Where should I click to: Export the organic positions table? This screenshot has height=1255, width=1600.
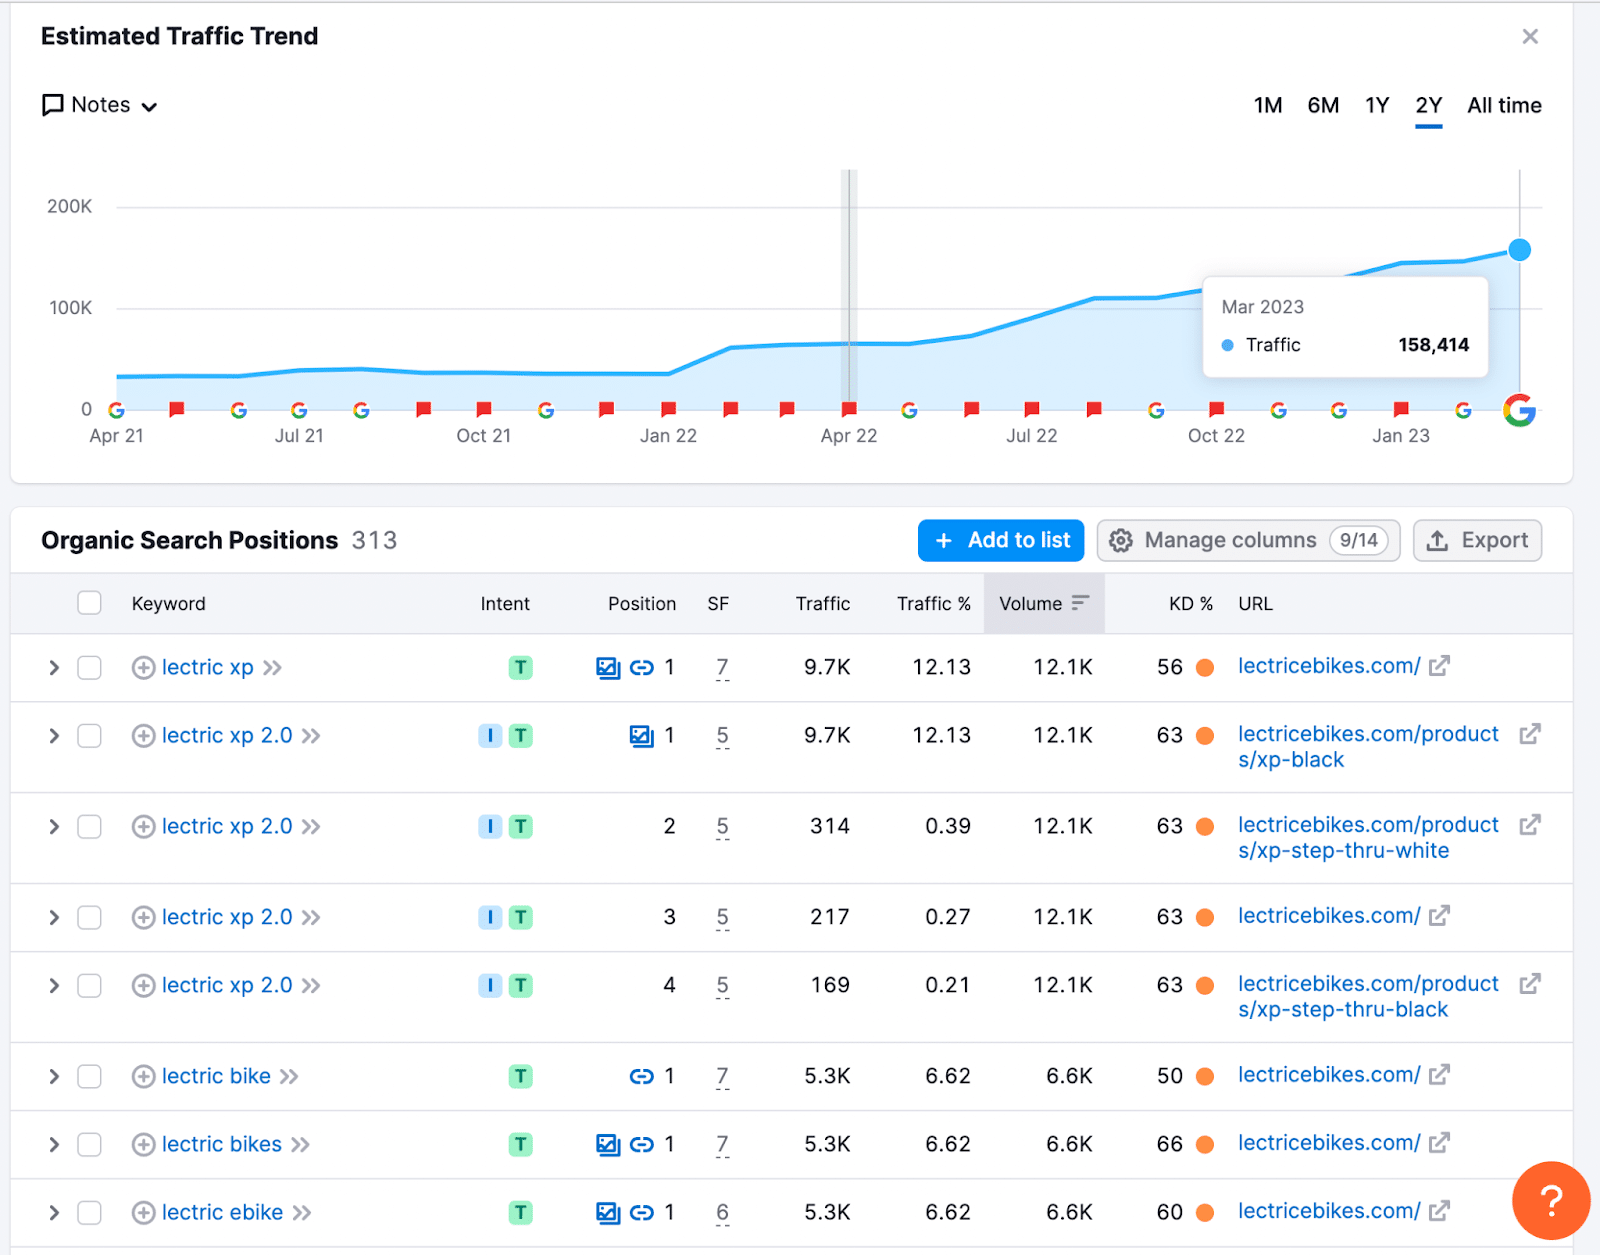[x=1477, y=540]
